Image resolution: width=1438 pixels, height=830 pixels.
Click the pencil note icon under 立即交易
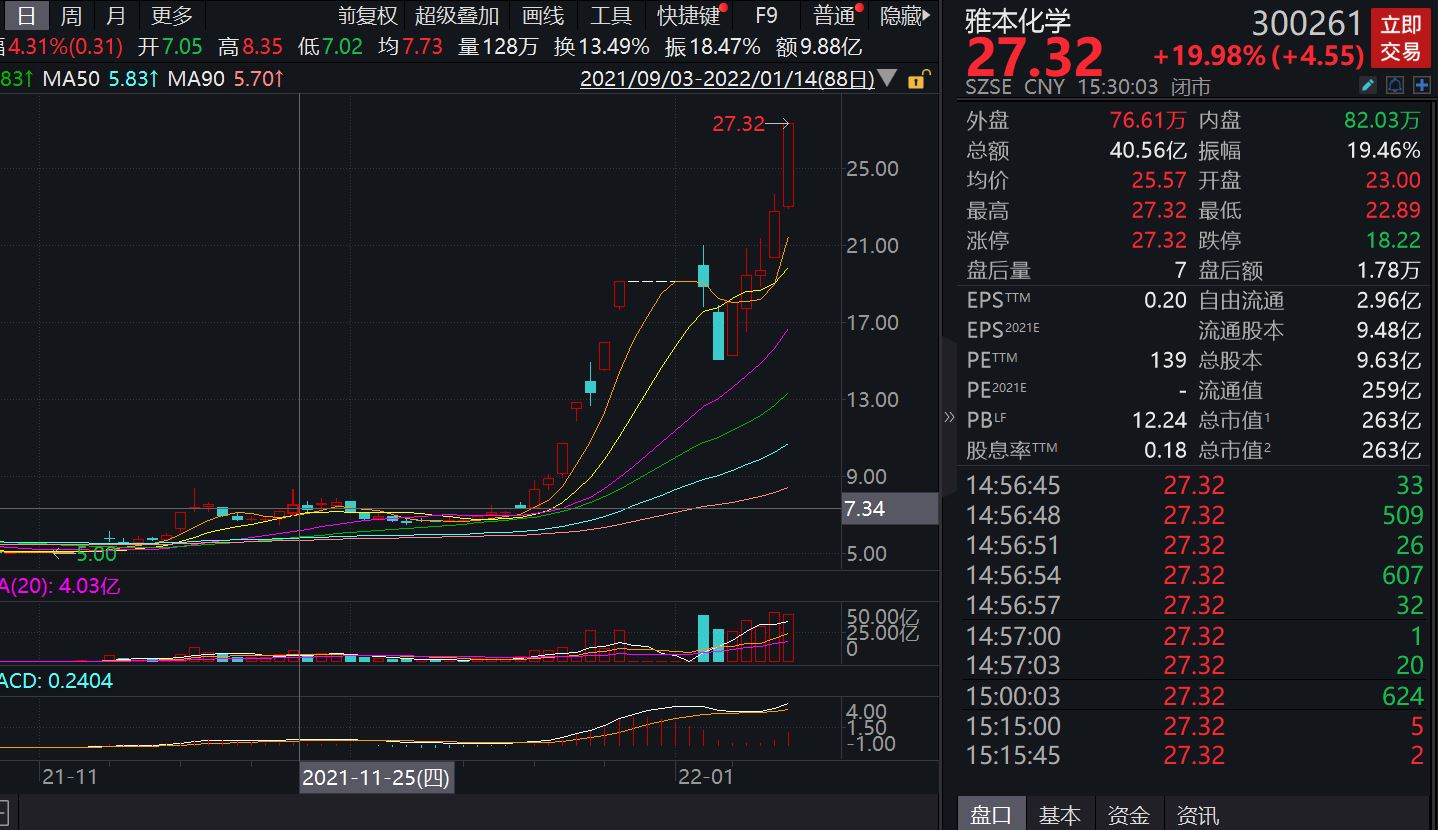1368,85
